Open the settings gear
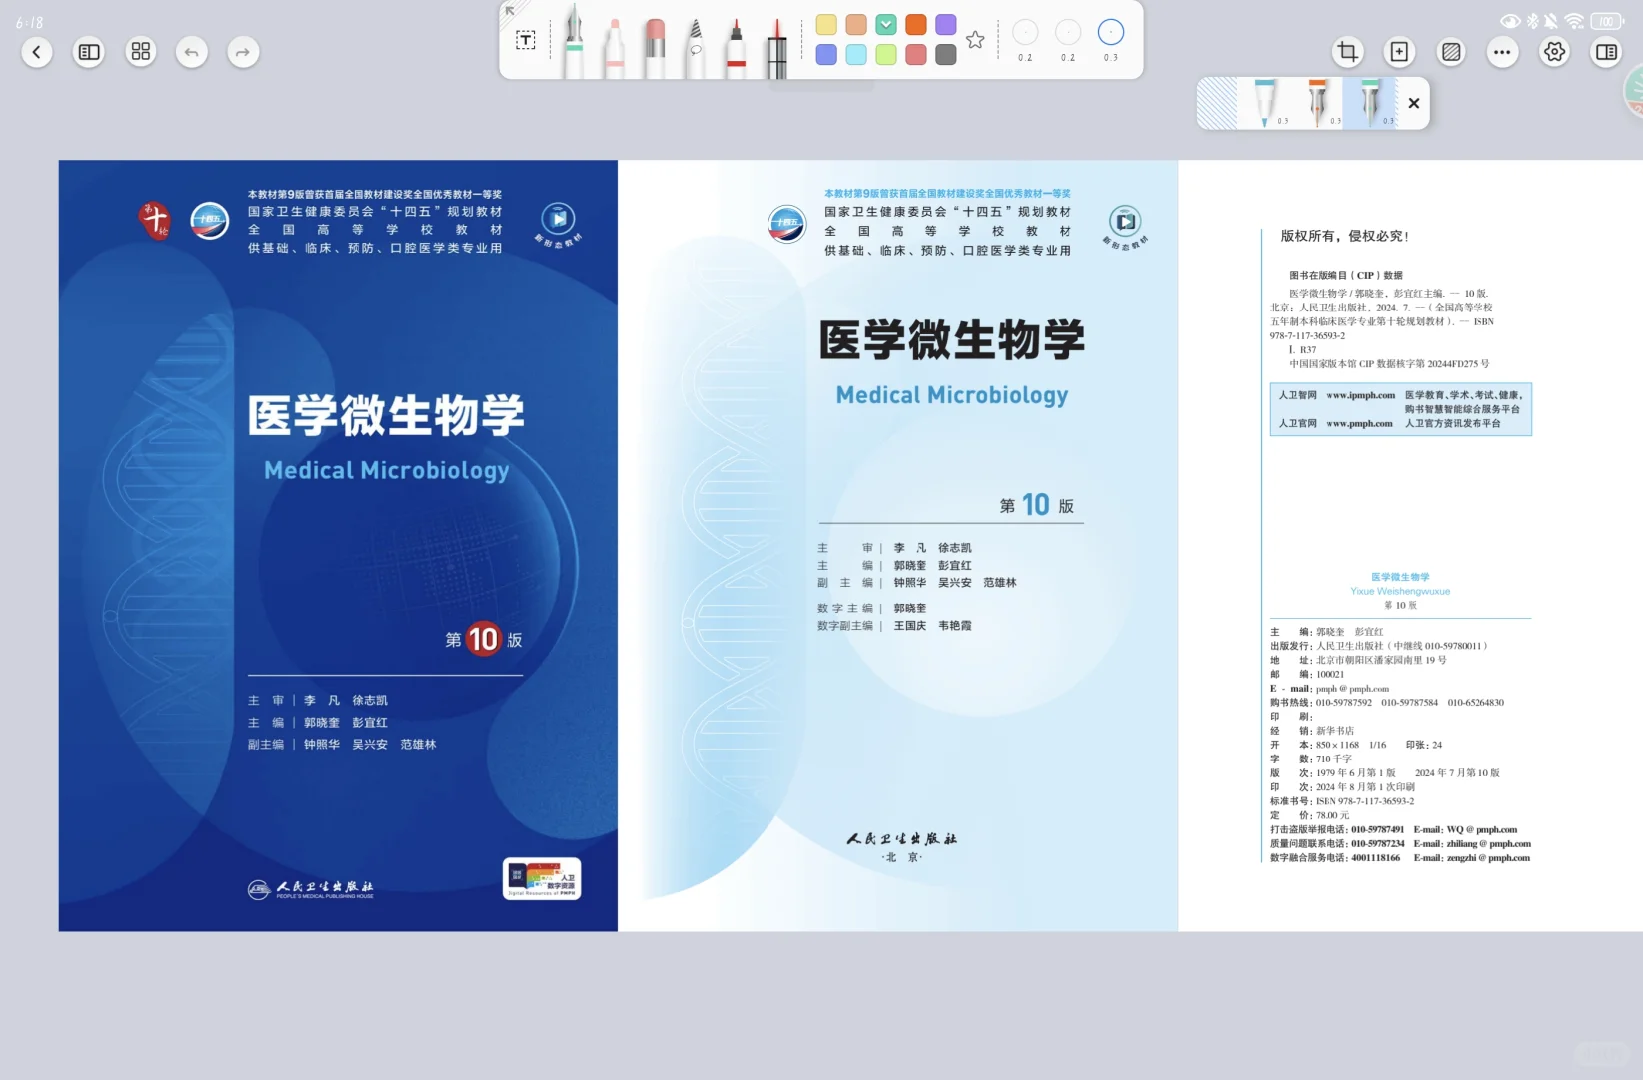 (x=1554, y=52)
